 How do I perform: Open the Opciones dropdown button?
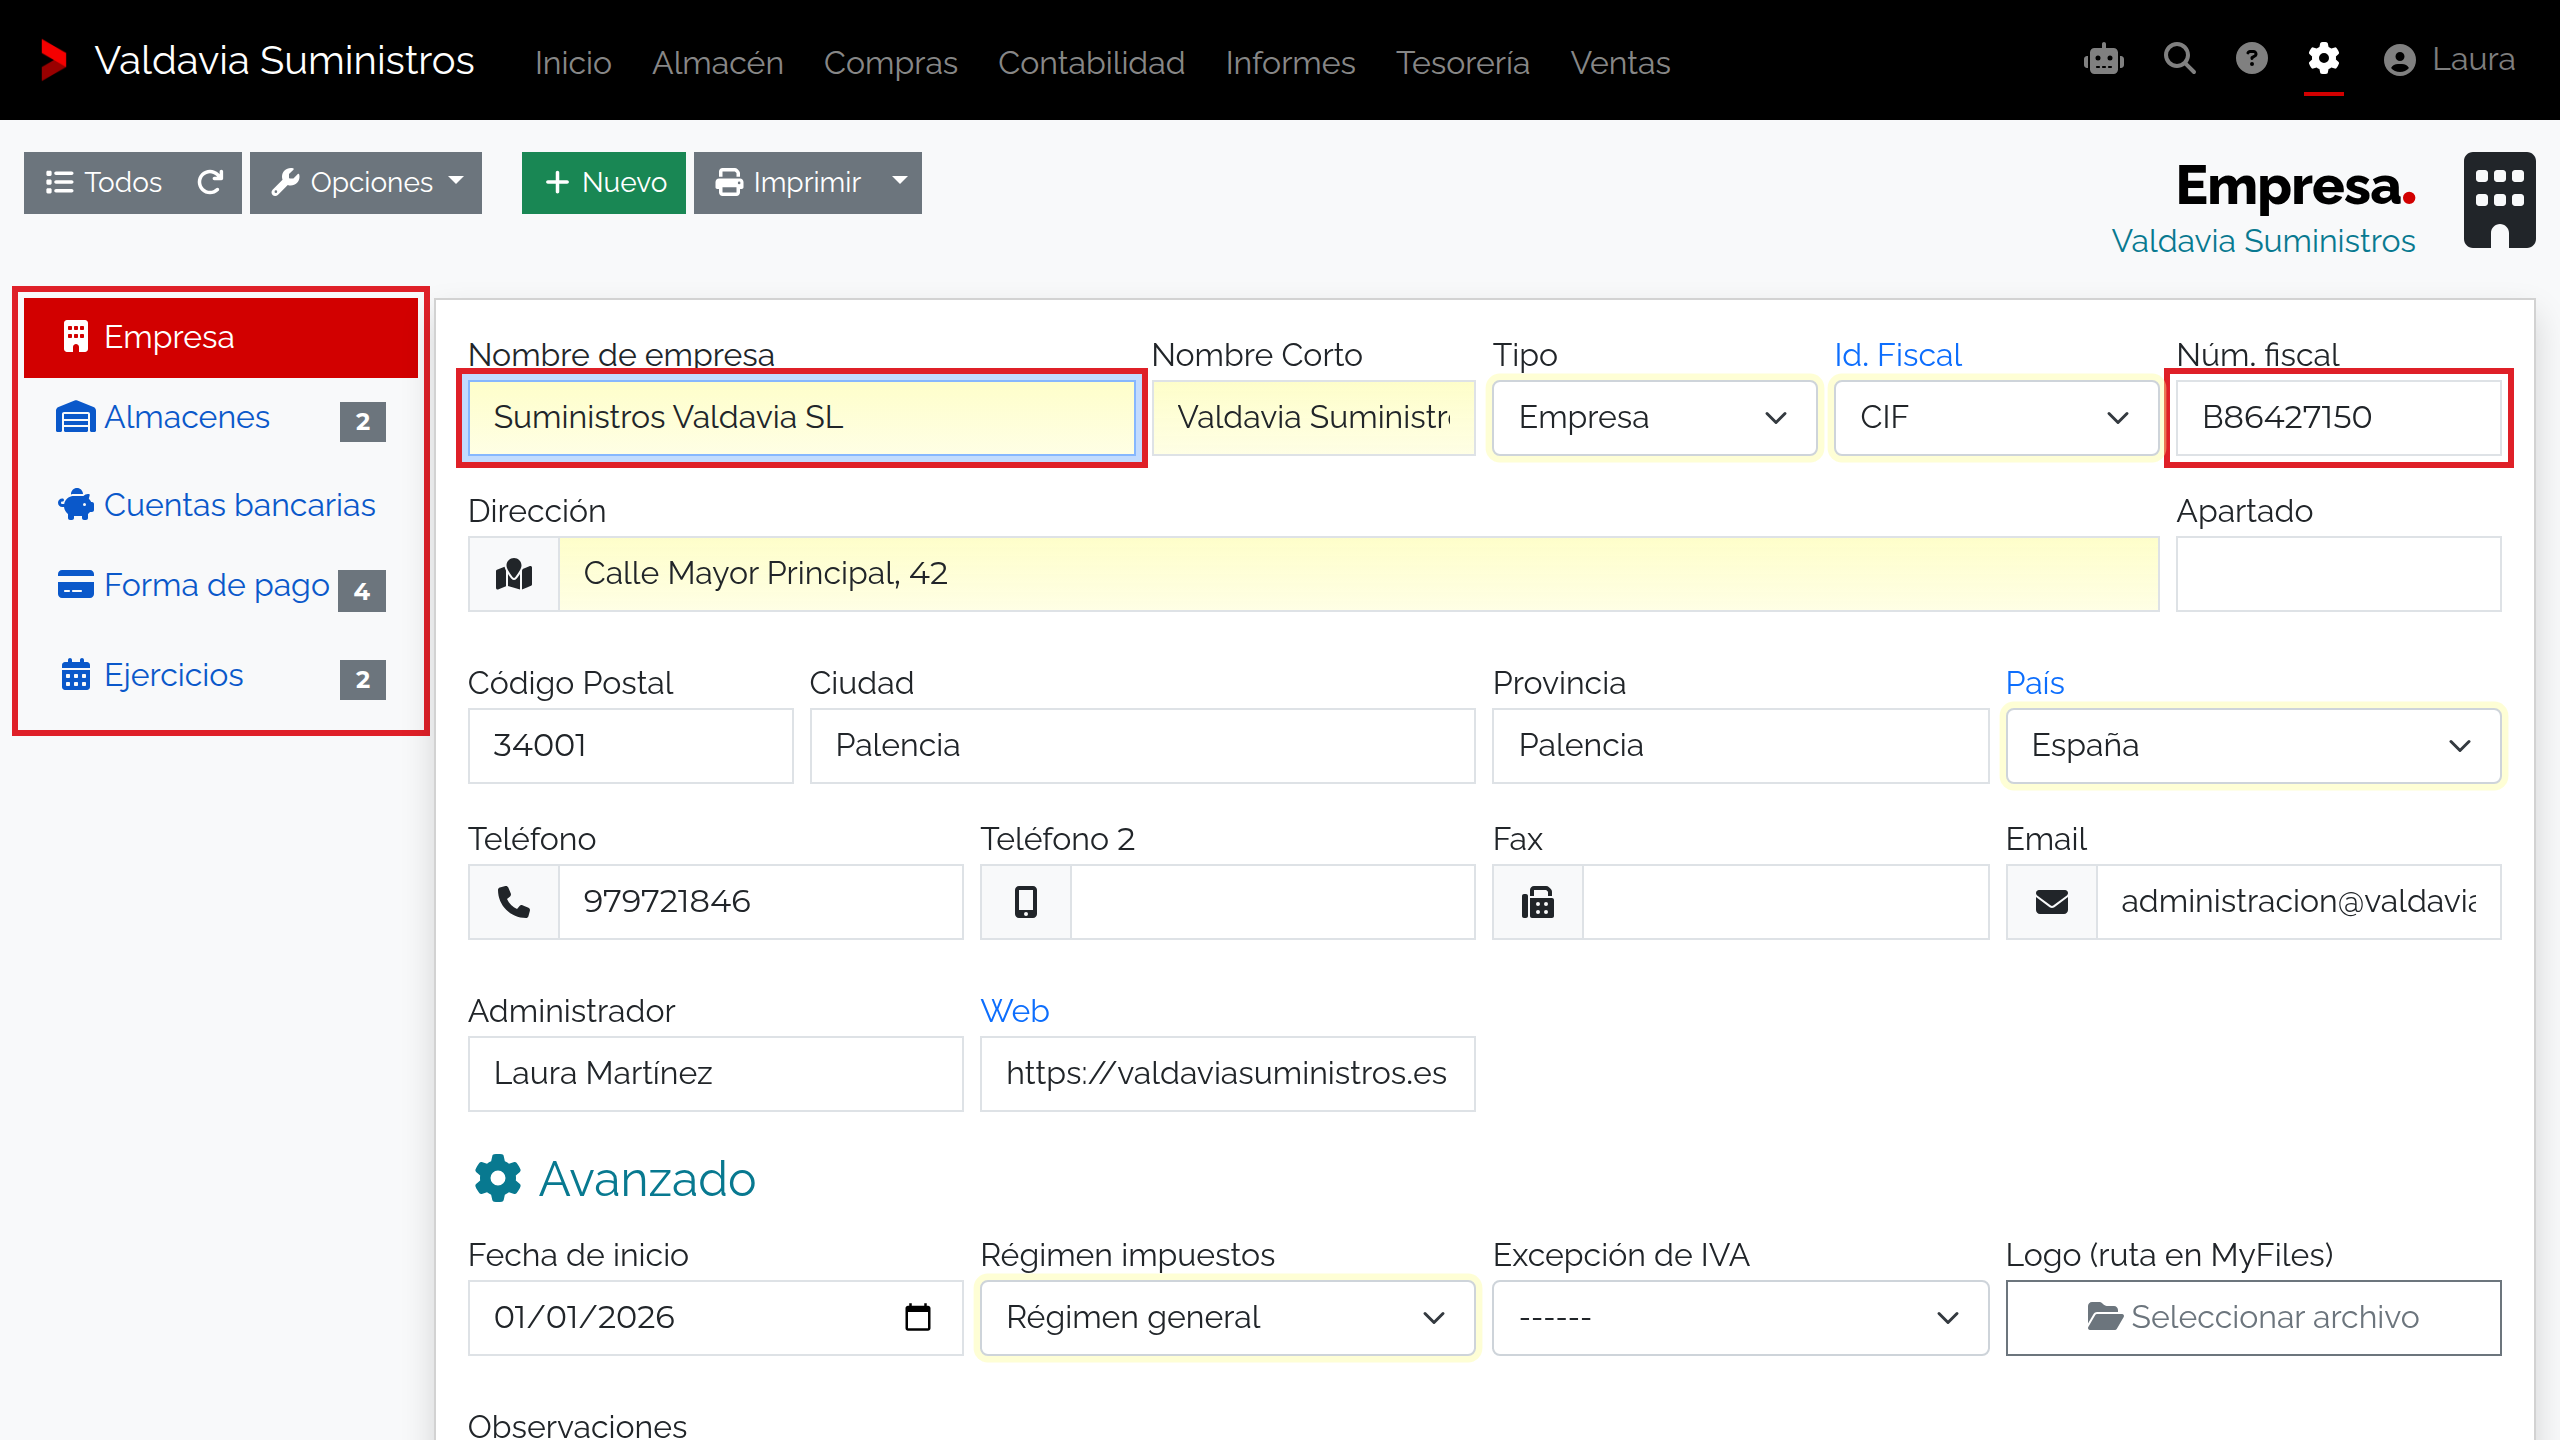pos(366,182)
